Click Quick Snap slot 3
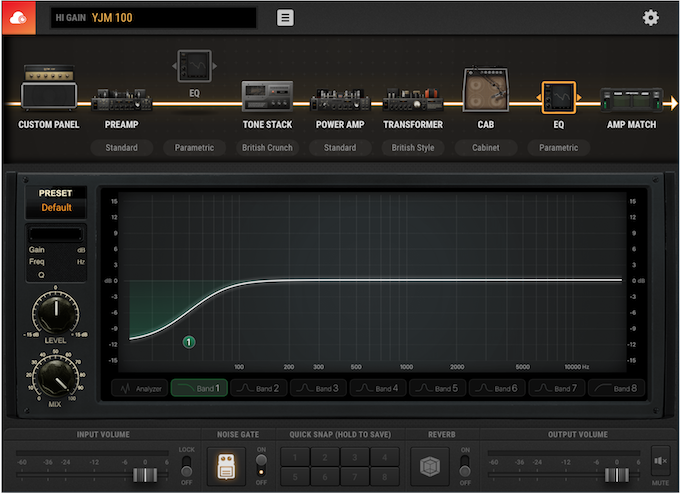The height and width of the screenshot is (493, 680). click(x=355, y=457)
